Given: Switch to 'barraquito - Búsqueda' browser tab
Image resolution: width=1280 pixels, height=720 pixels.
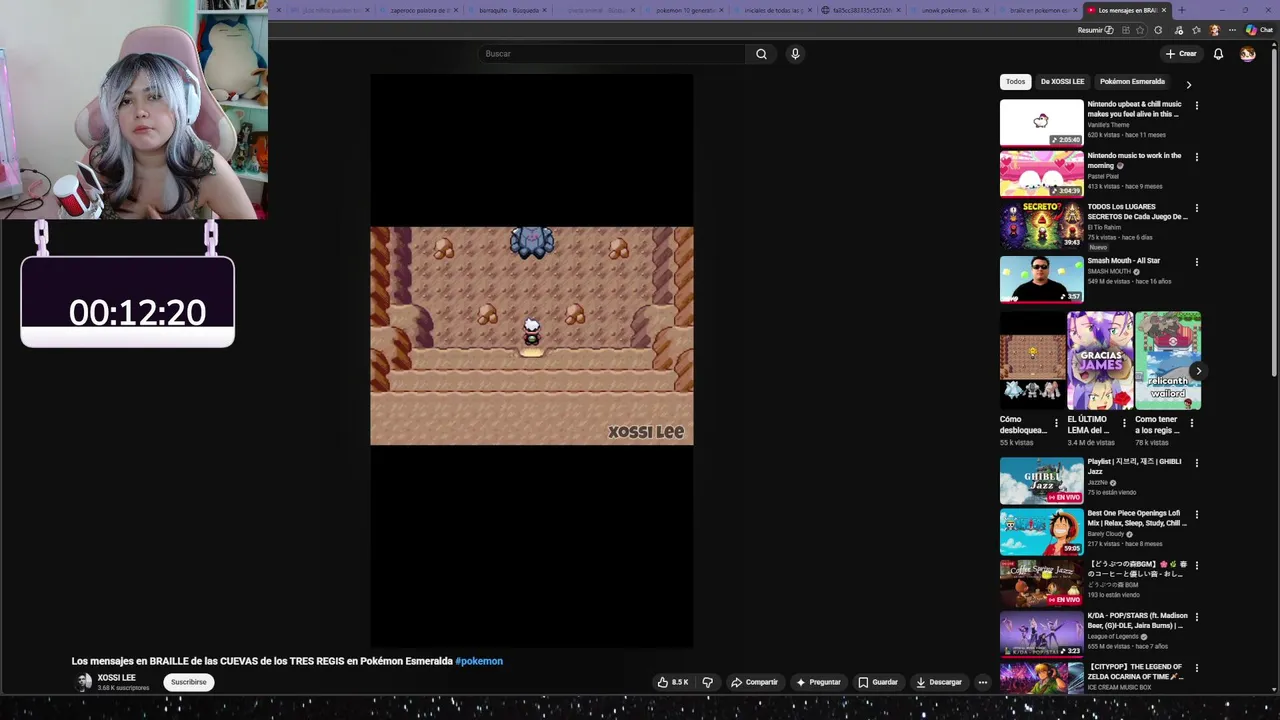Looking at the screenshot, I should coord(508,10).
